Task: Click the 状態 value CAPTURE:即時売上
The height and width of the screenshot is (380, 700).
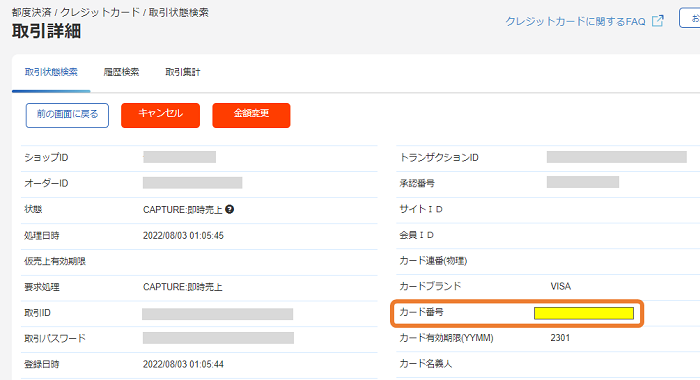Action: pos(183,209)
